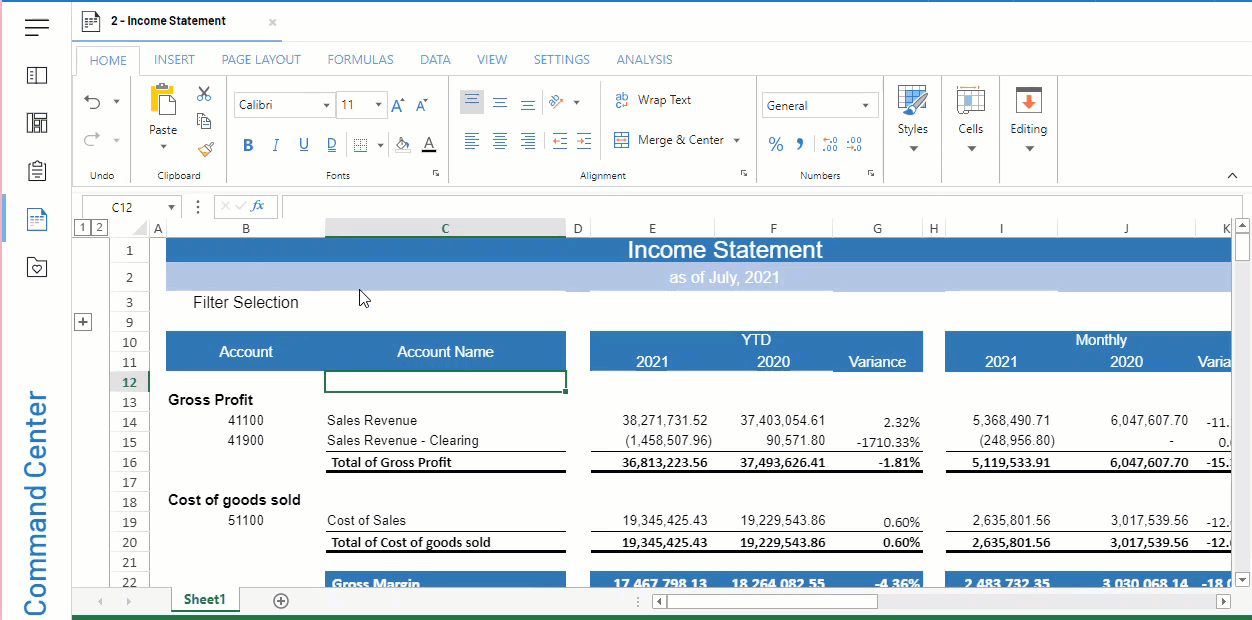
Task: Open the hamburger menu in sidebar
Action: (x=37, y=28)
